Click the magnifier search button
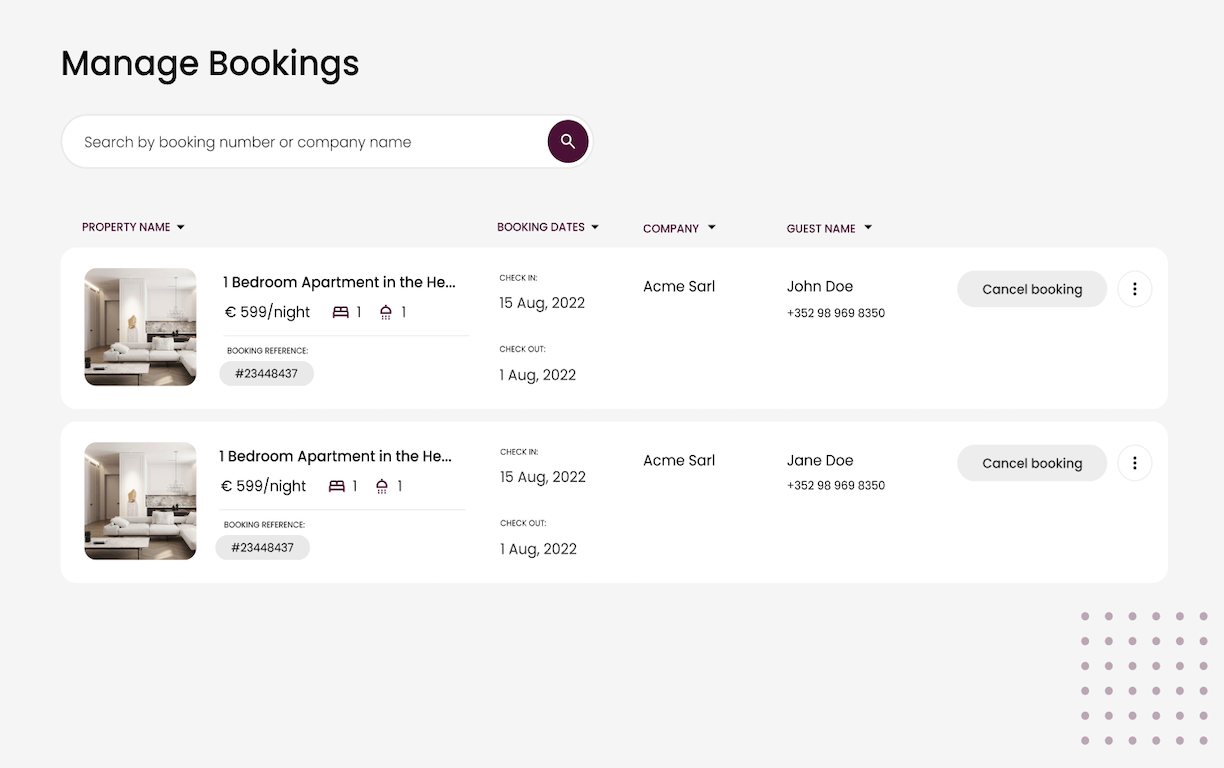 point(567,142)
